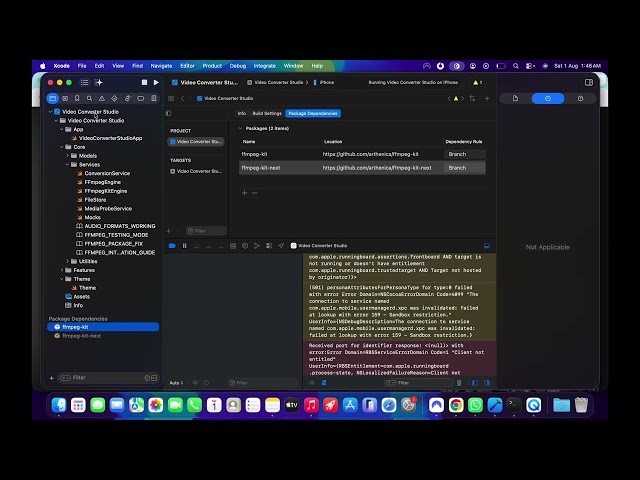Open the Source Control navigator icon
This screenshot has height=480, width=640.
pyautogui.click(x=65, y=98)
